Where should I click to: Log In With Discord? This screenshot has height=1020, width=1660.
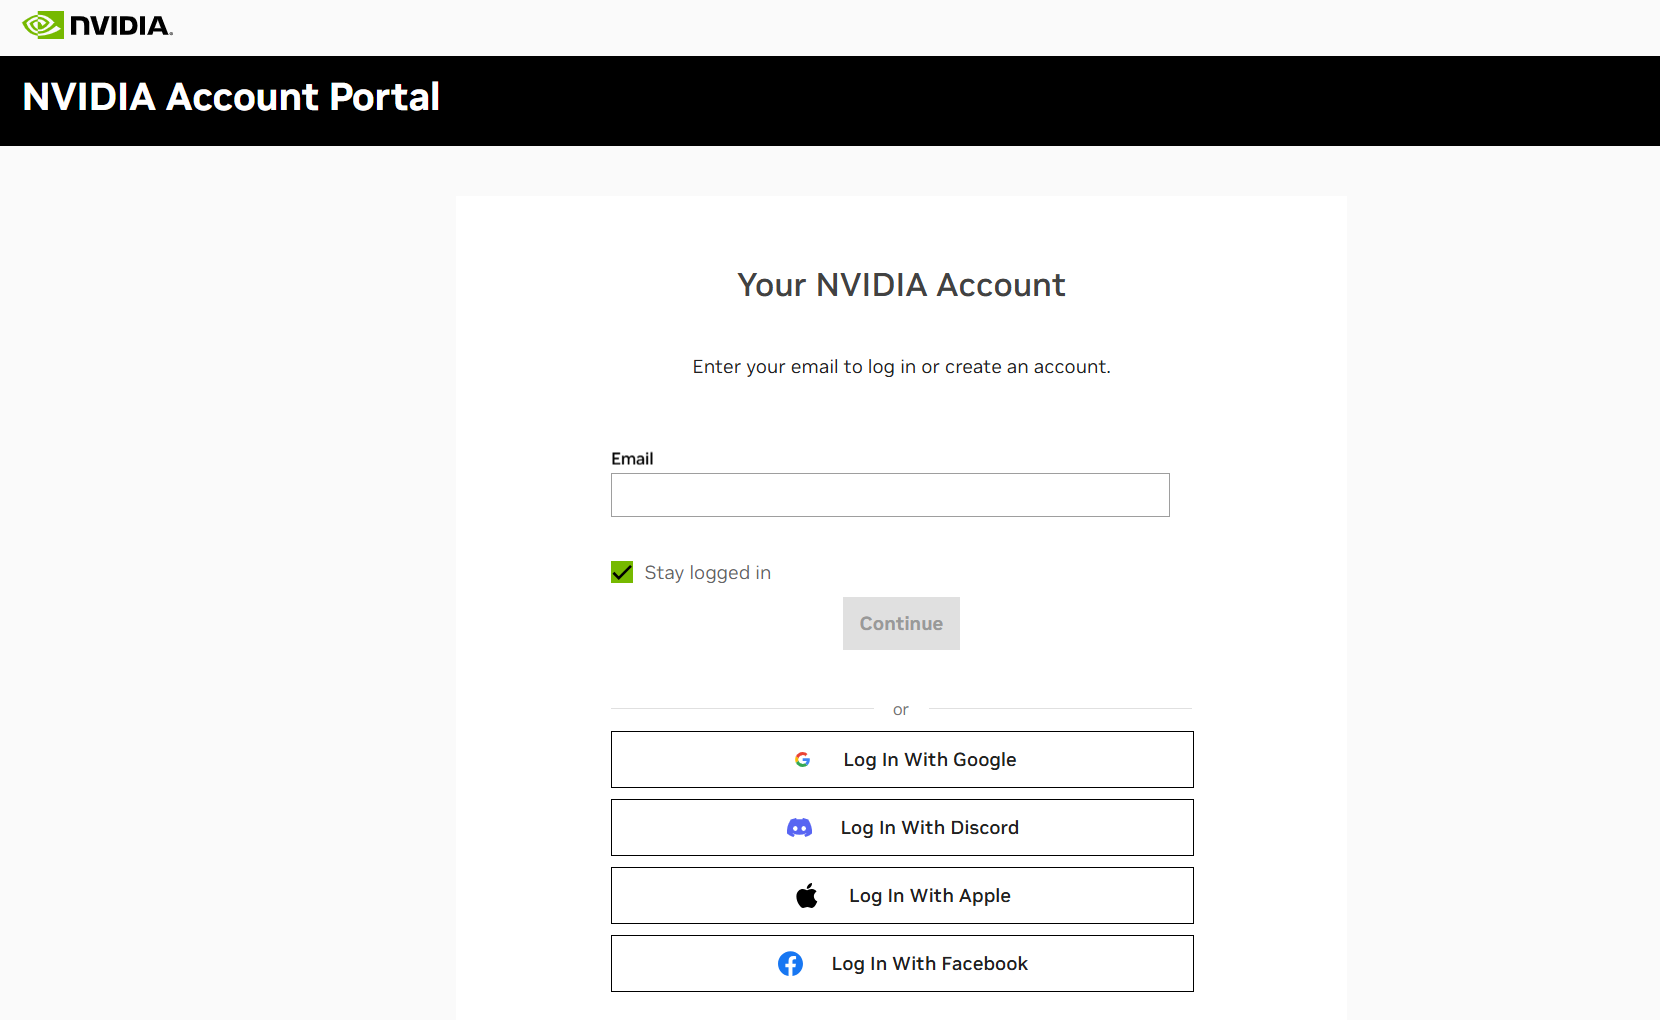pyautogui.click(x=901, y=827)
